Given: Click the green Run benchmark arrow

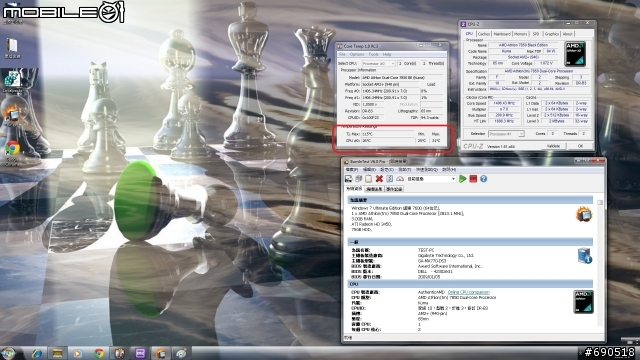Looking at the screenshot, I should click(x=462, y=179).
